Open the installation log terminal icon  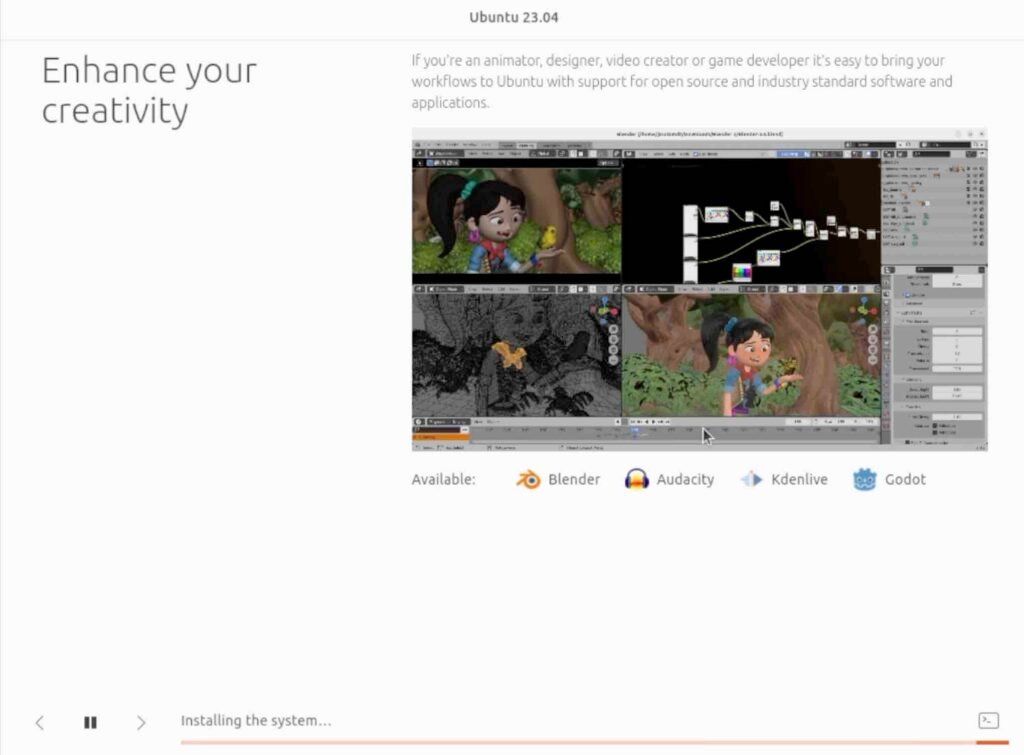pos(988,720)
